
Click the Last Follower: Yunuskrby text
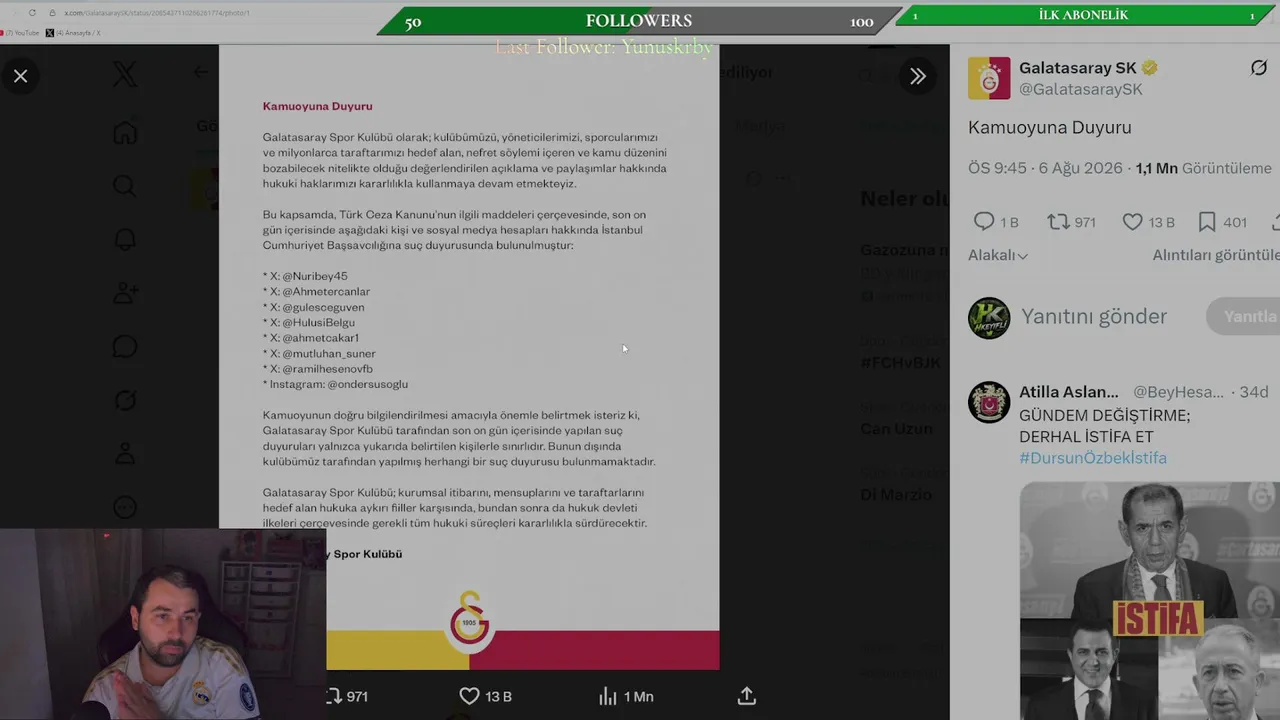[x=605, y=47]
